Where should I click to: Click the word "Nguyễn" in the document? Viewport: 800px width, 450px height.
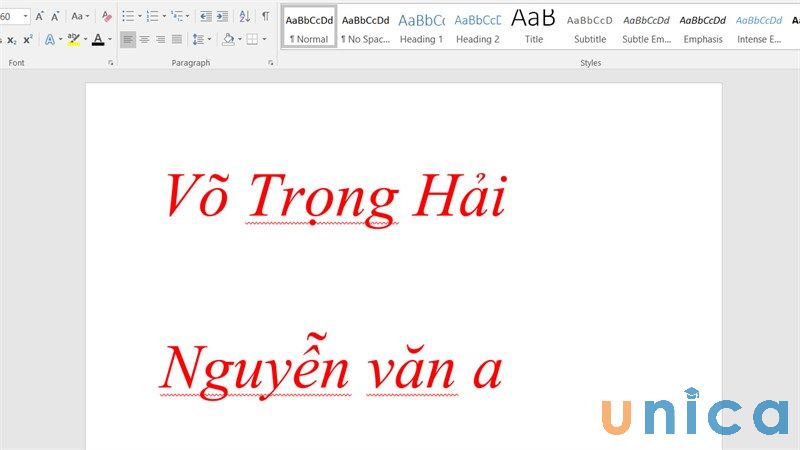coord(255,367)
